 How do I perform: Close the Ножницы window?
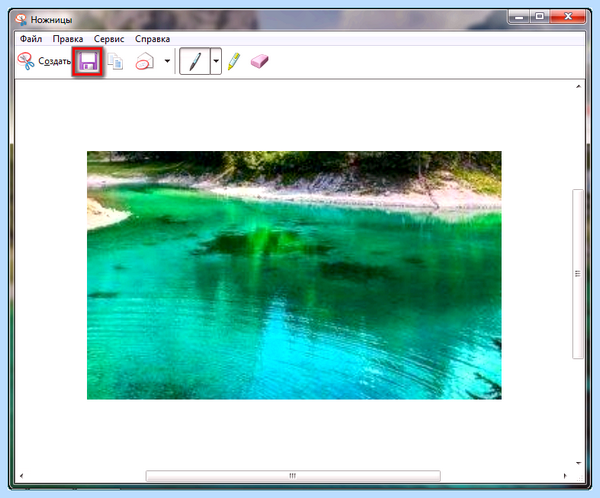tap(568, 16)
